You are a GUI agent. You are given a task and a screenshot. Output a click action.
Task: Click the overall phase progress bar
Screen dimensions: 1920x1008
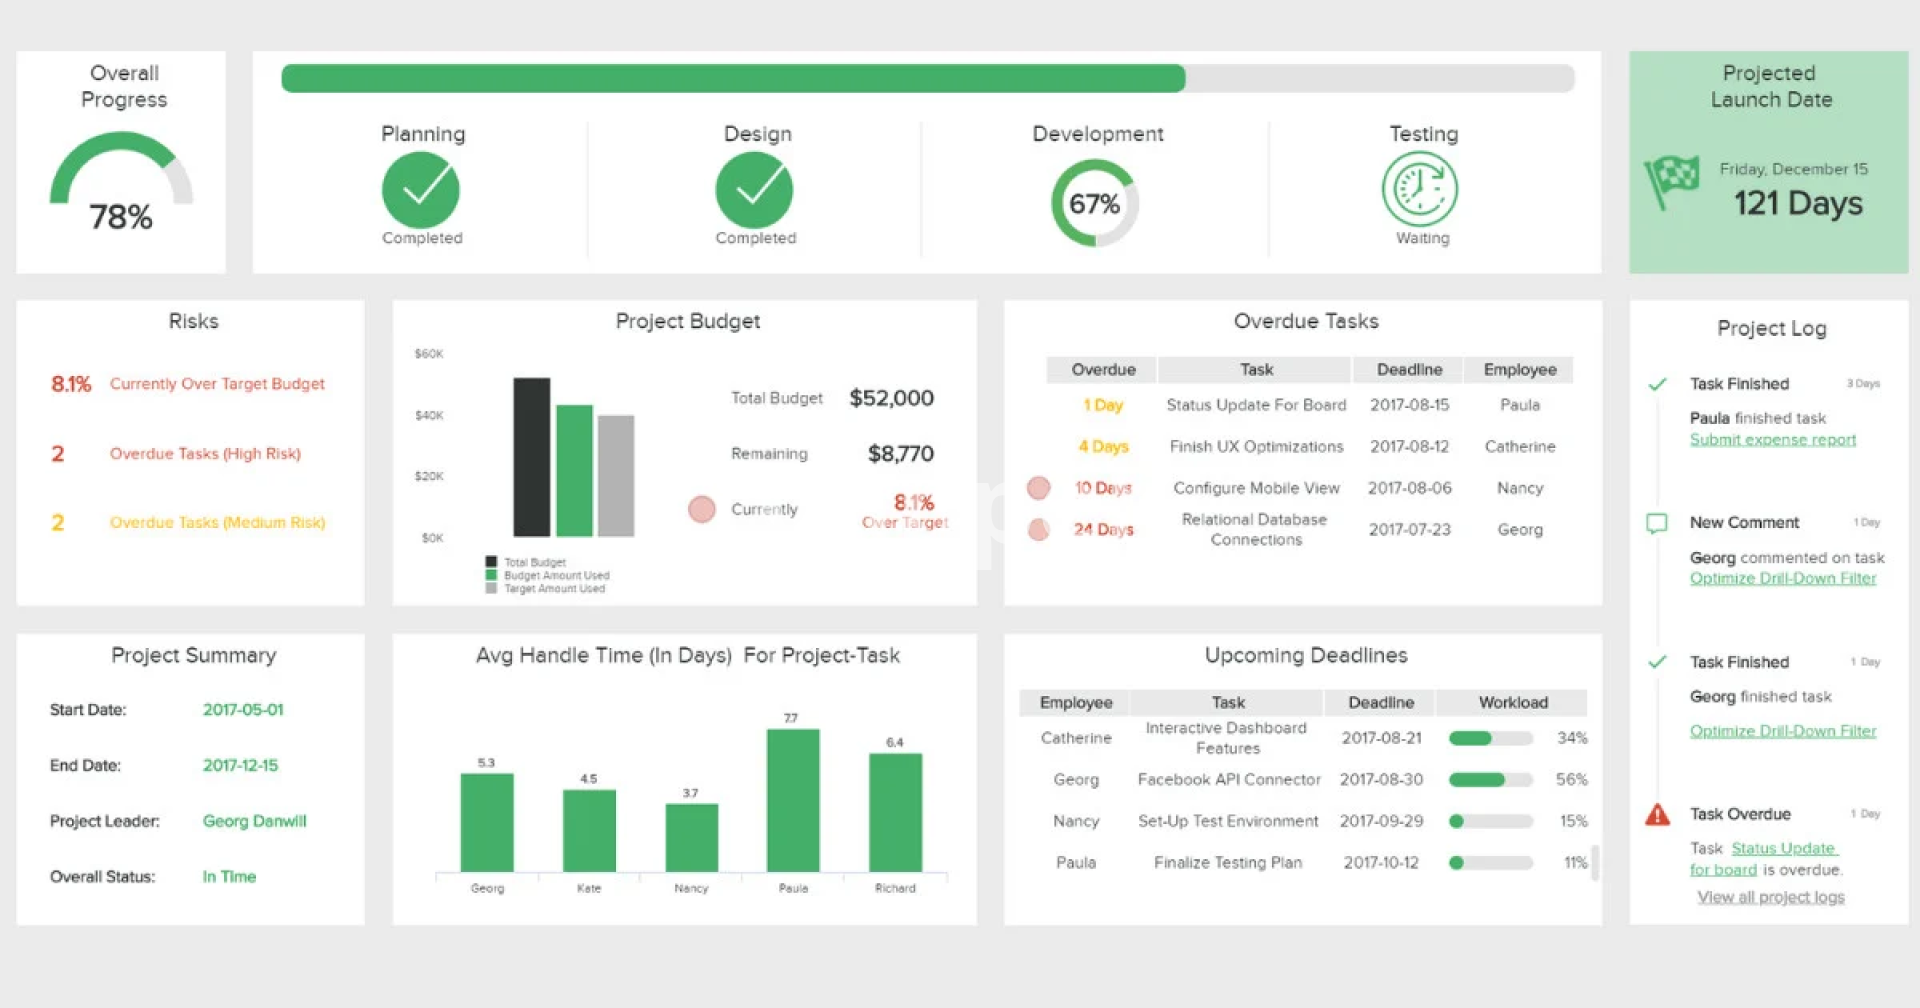tap(927, 78)
